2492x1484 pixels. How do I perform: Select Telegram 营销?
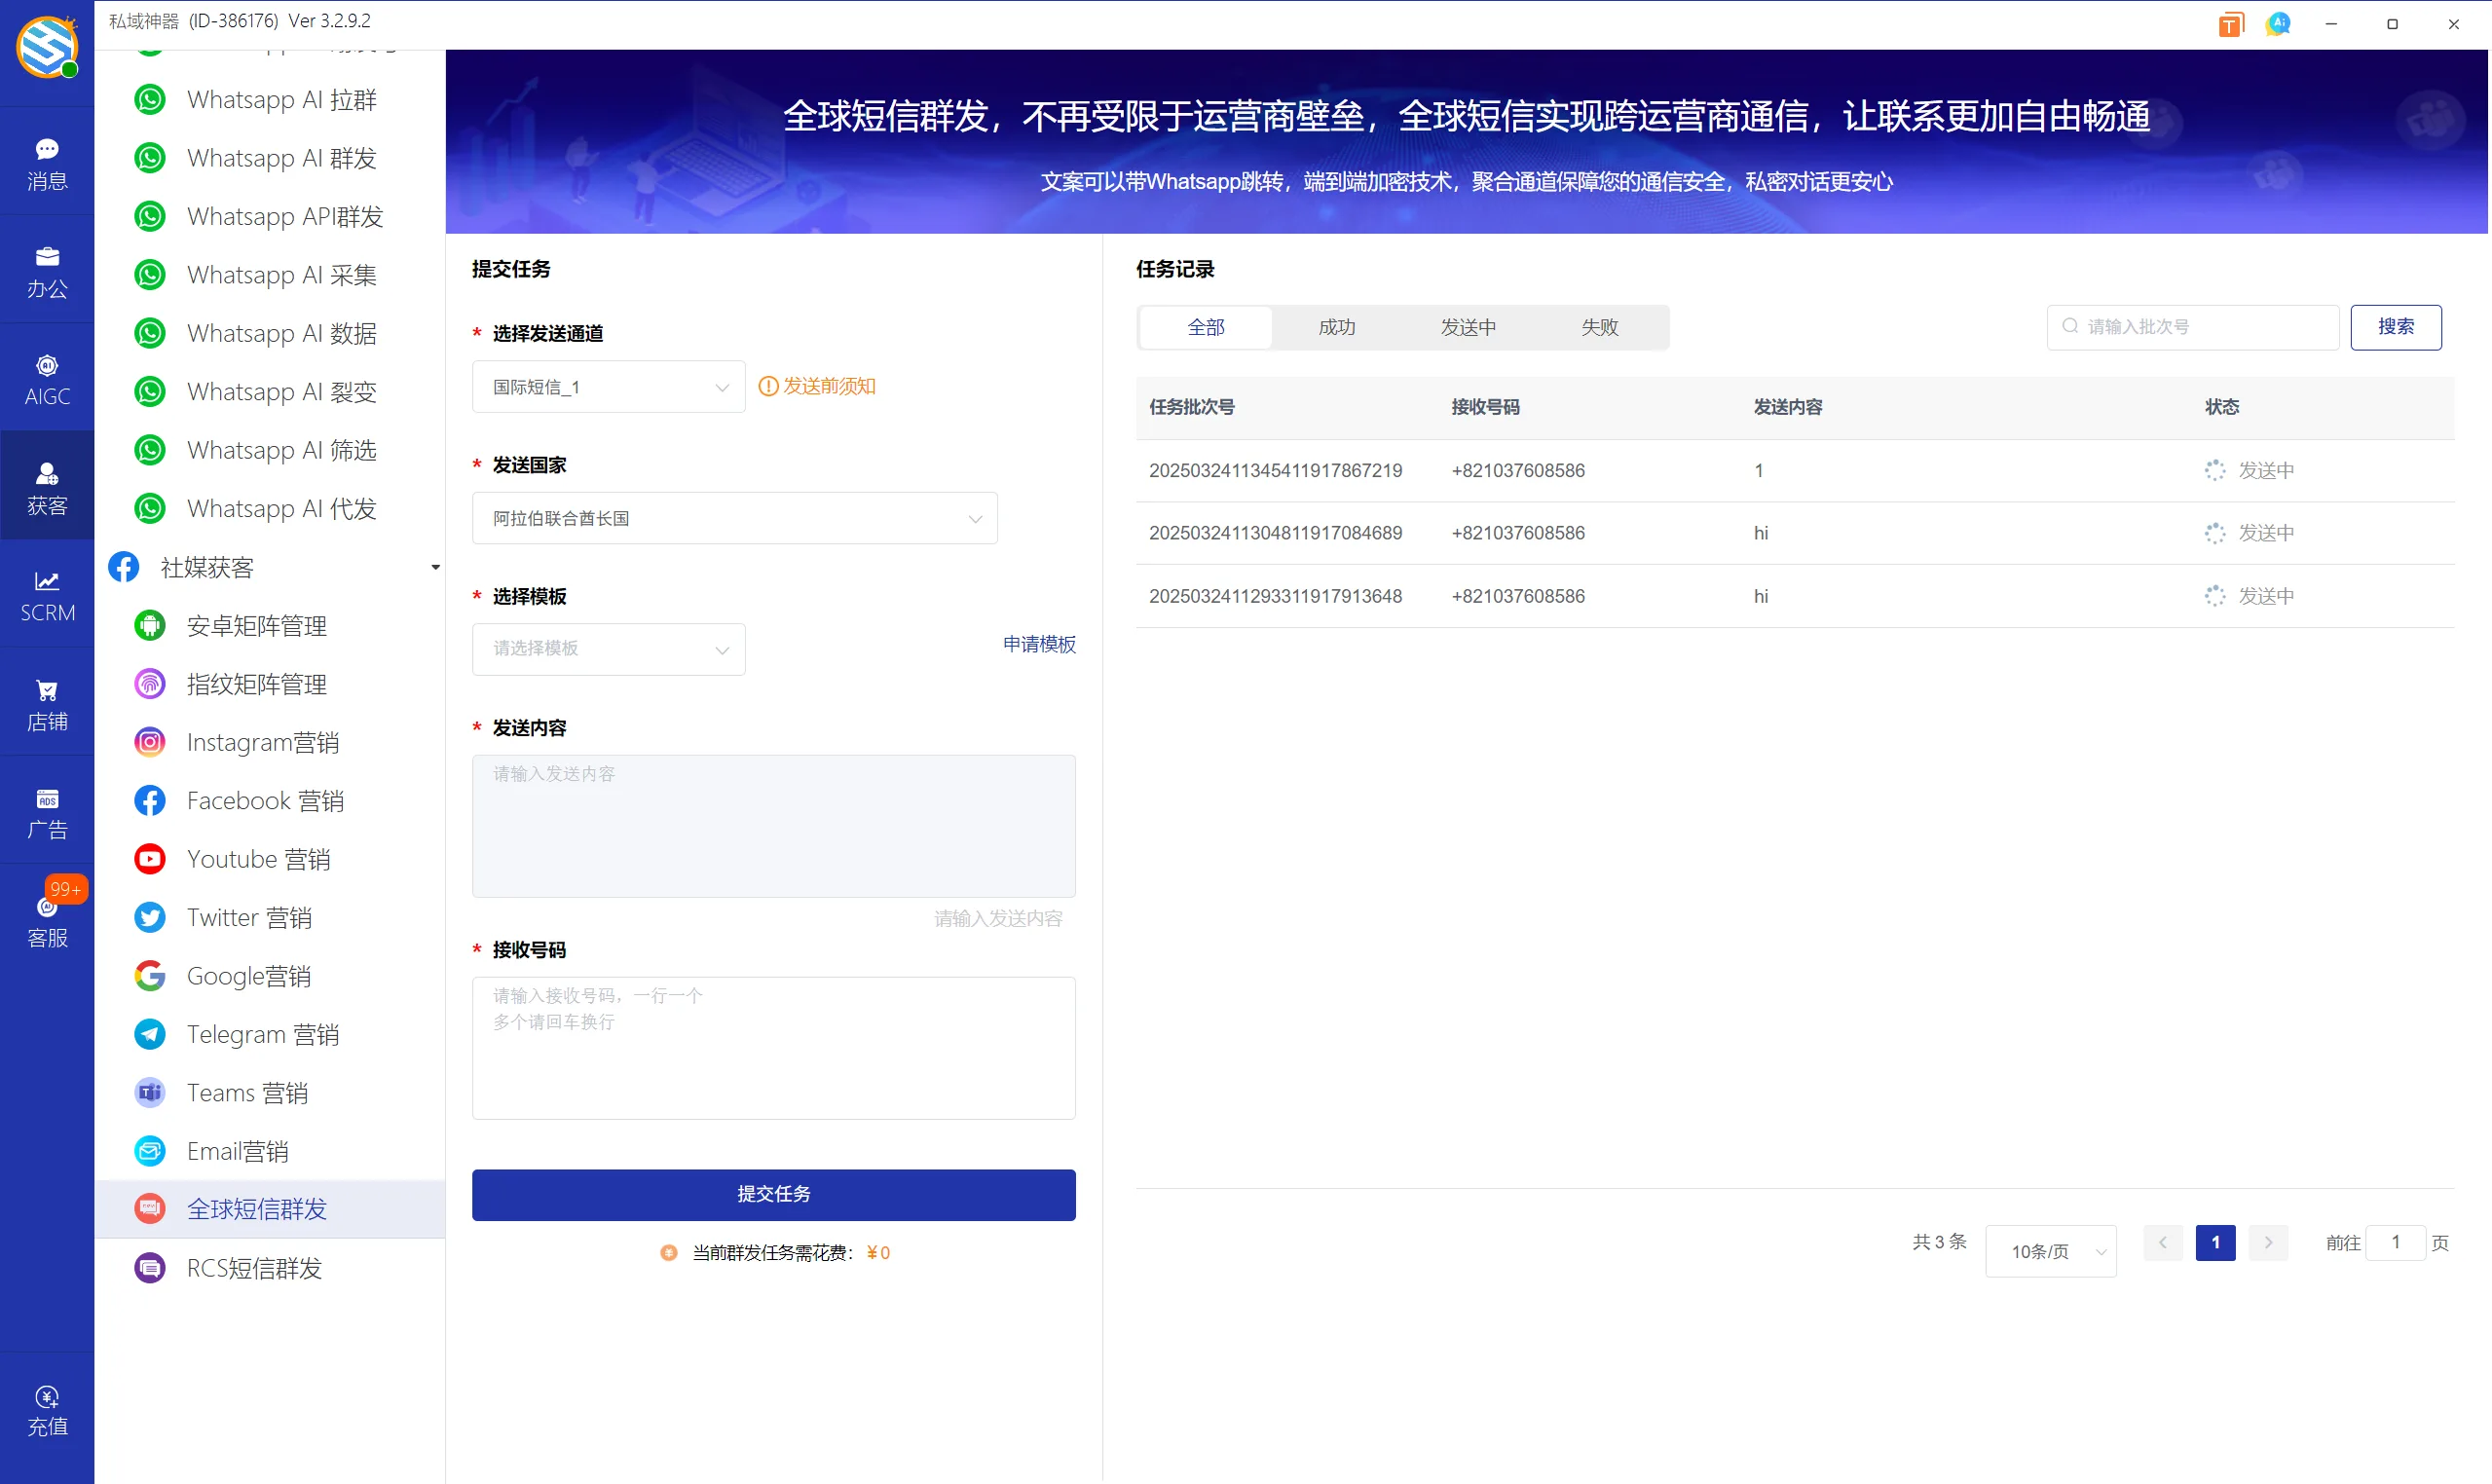click(x=262, y=1034)
